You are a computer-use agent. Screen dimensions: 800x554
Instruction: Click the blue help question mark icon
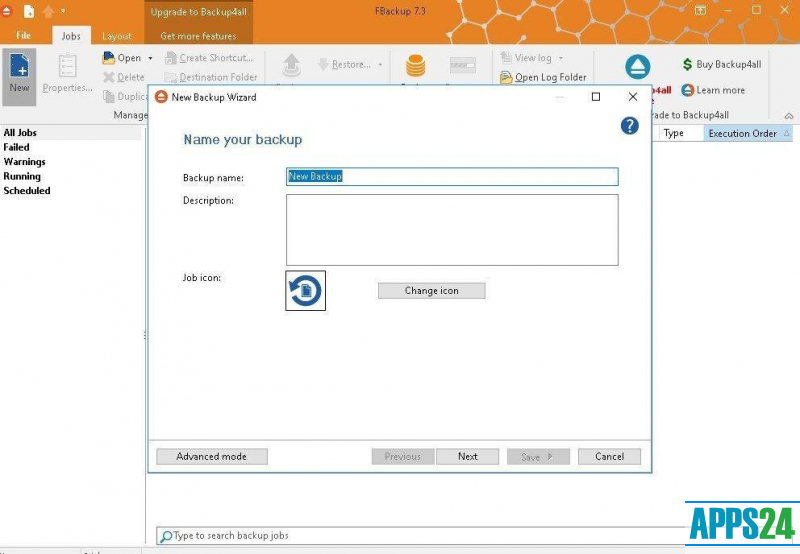pos(629,125)
